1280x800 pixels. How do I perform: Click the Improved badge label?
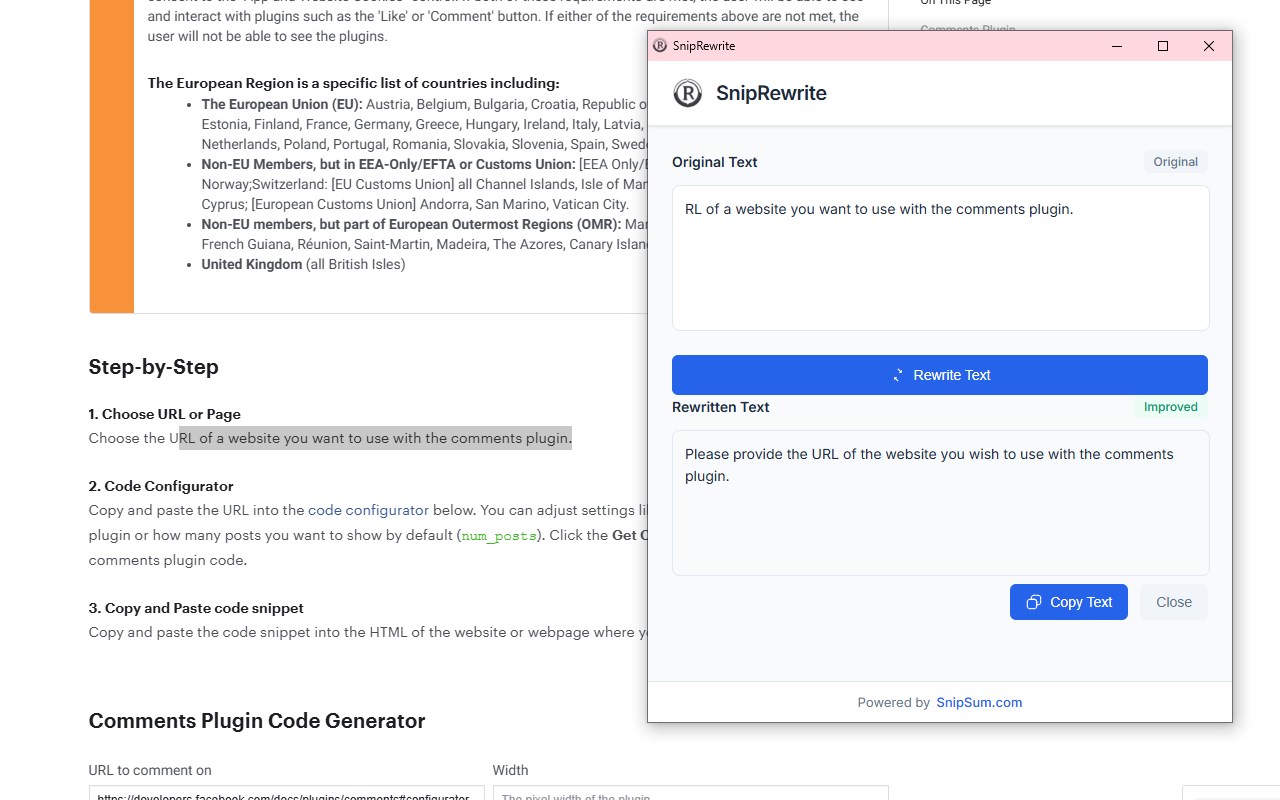[1171, 407]
